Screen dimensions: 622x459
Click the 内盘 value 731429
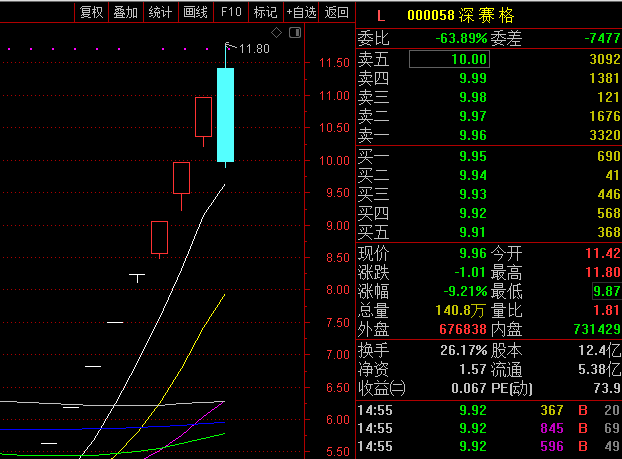(597, 329)
